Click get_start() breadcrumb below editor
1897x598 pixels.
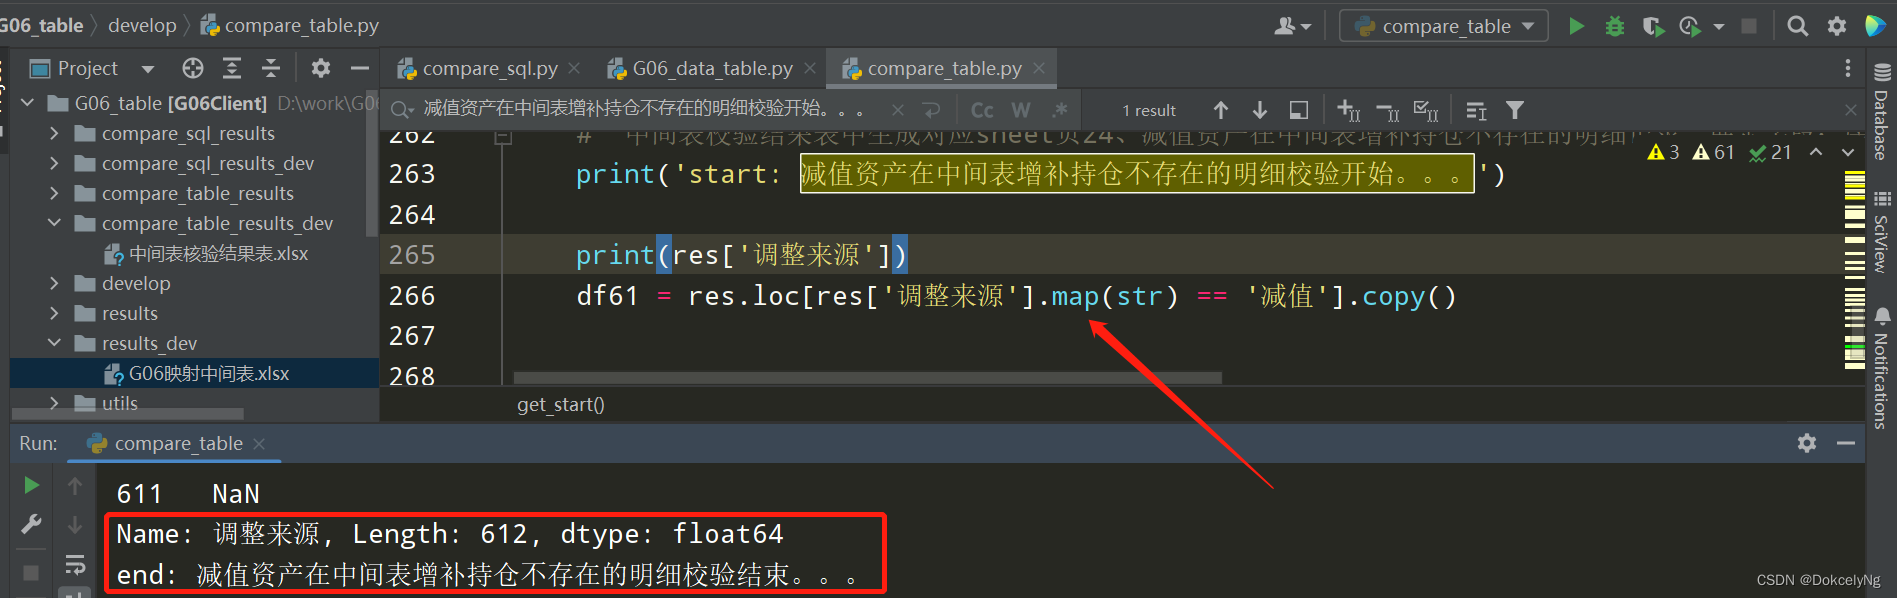561,404
